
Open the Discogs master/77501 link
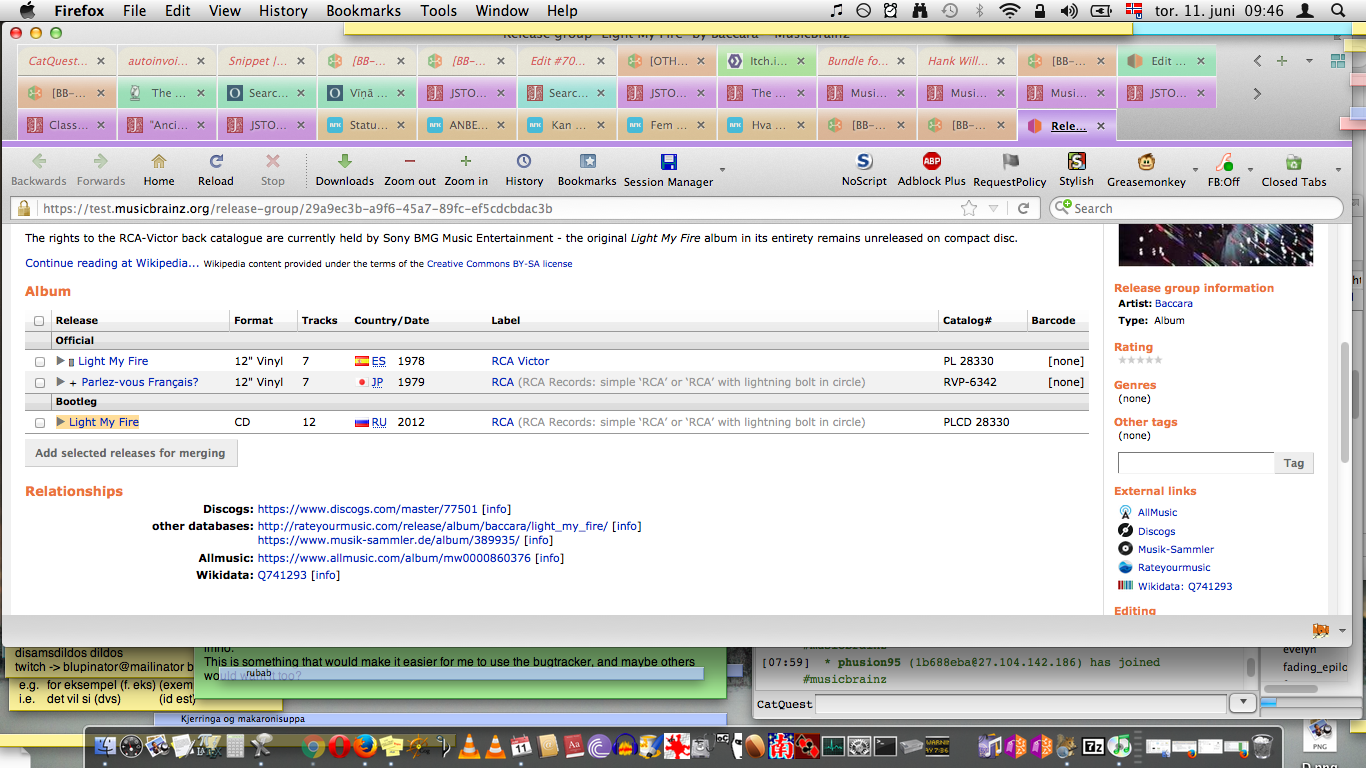pos(368,509)
